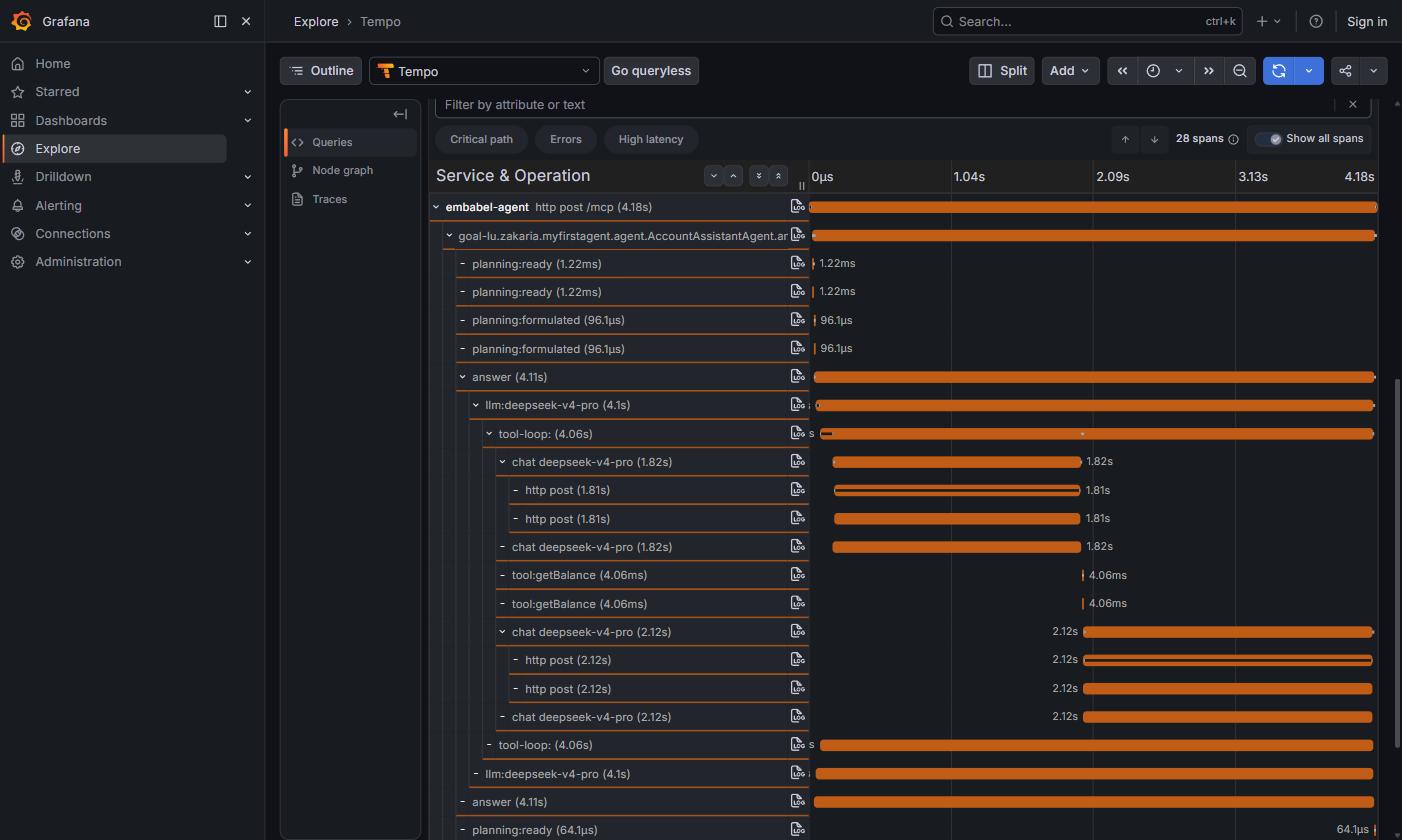
Task: Click Explore breadcrumb link
Action: coord(316,21)
